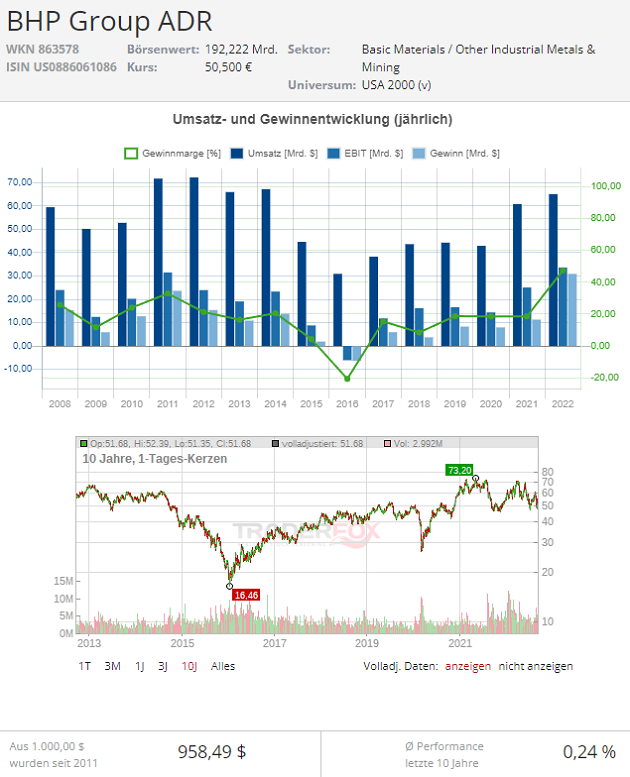Toggle the Gewinn [Mrd. $] legend swatch

(x=419, y=154)
